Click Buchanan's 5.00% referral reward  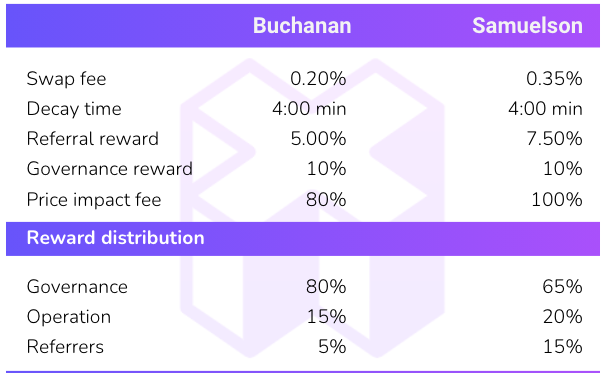click(318, 139)
